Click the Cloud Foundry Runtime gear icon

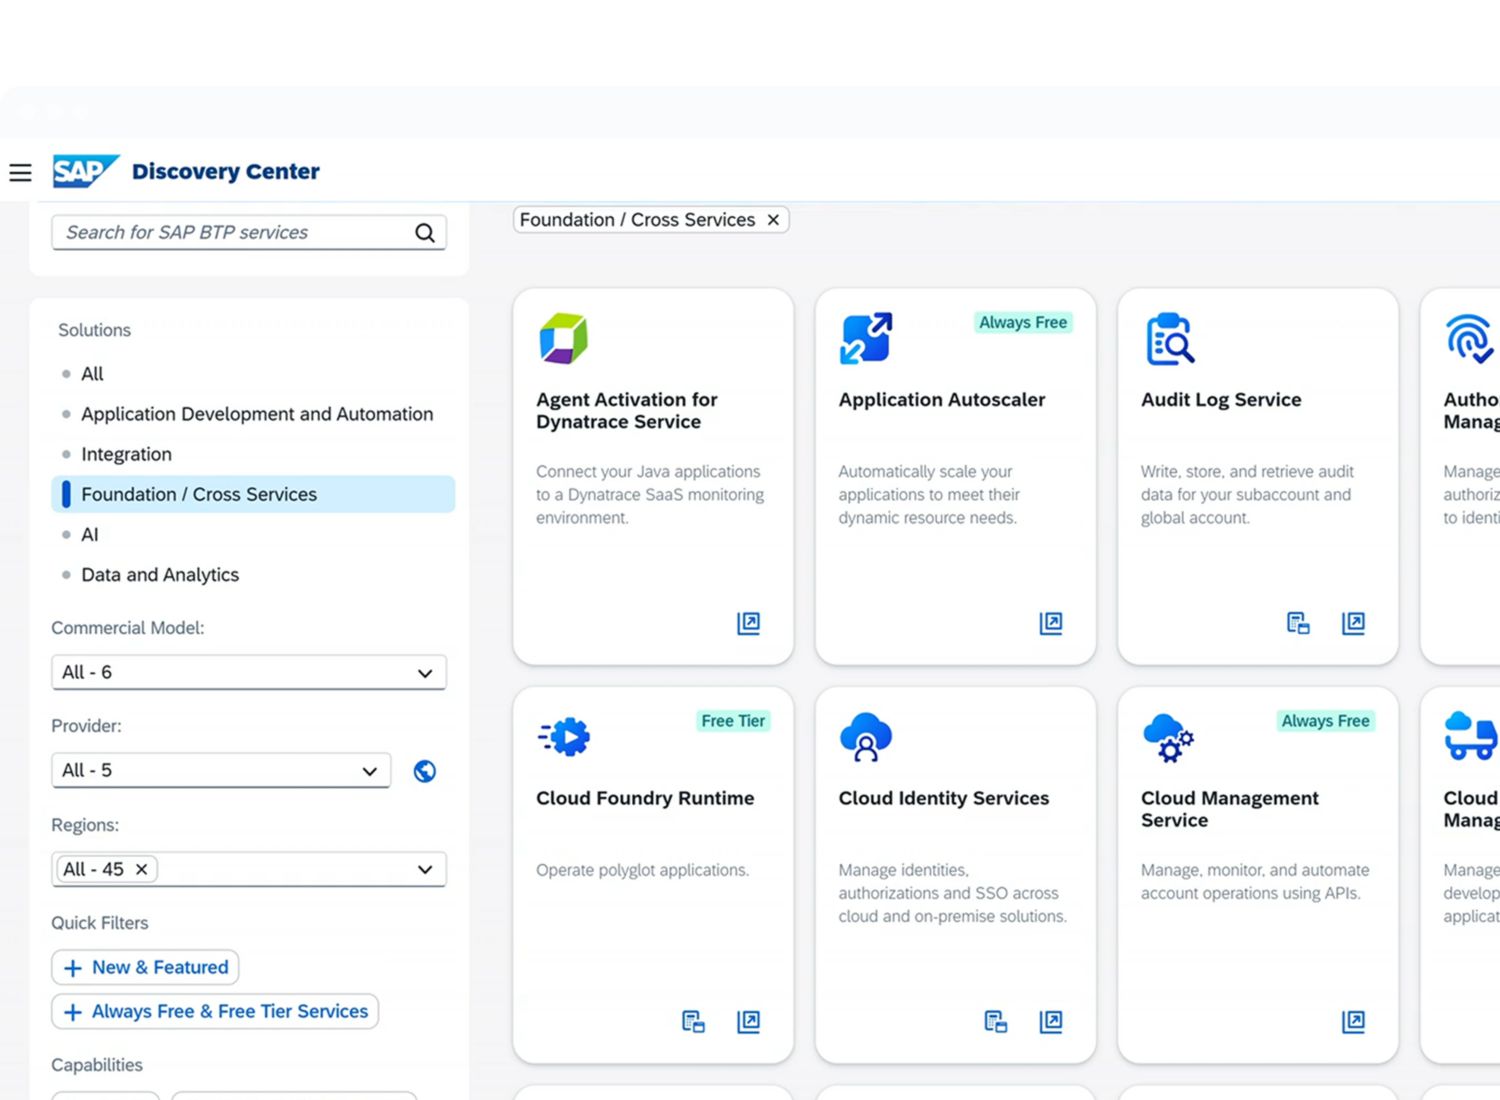coord(564,737)
